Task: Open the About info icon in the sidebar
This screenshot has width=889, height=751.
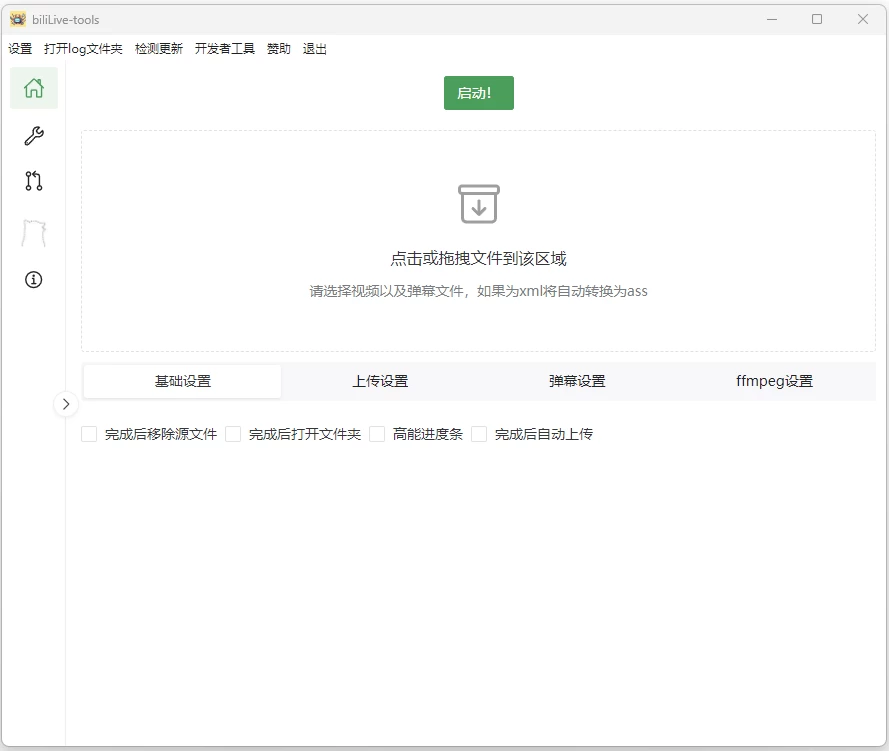Action: [x=33, y=280]
